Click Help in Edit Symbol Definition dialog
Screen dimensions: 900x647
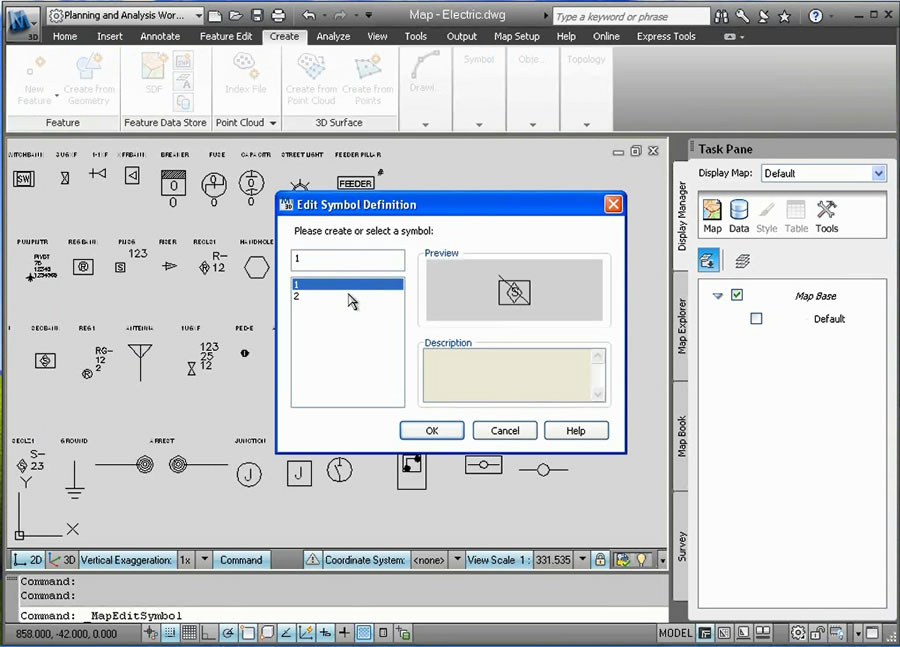[576, 431]
